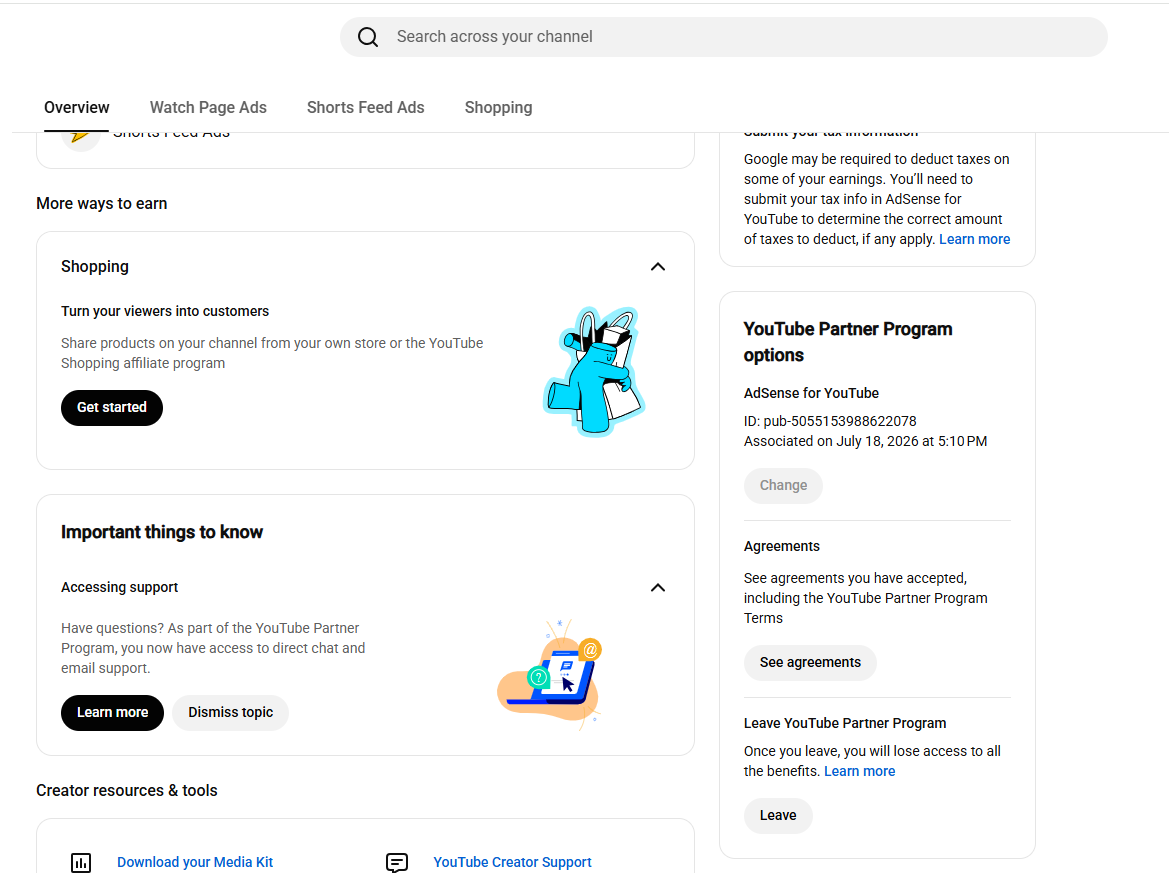Viewport: 1169px width, 873px height.
Task: Click the AdSense ID pub-5055153988622078 text
Action: pyautogui.click(x=830, y=421)
